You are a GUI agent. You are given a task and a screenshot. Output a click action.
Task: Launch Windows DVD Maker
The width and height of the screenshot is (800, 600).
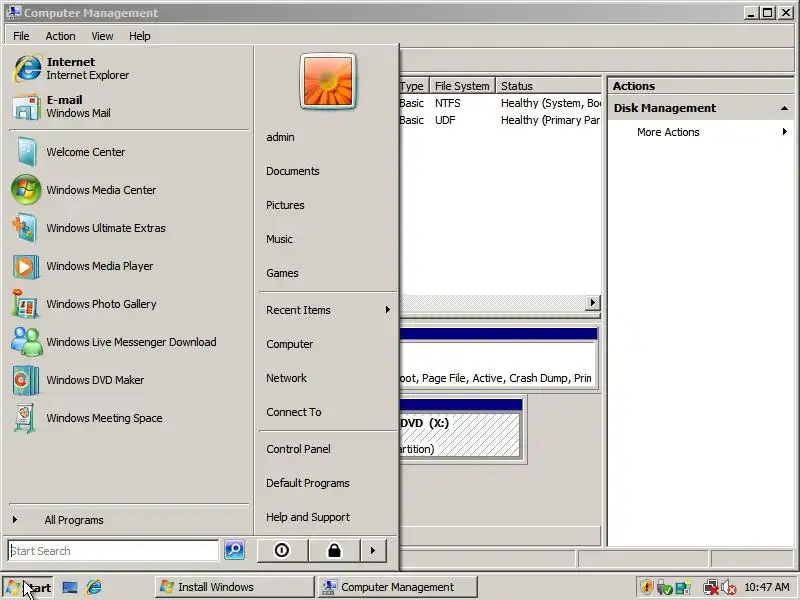pyautogui.click(x=128, y=380)
